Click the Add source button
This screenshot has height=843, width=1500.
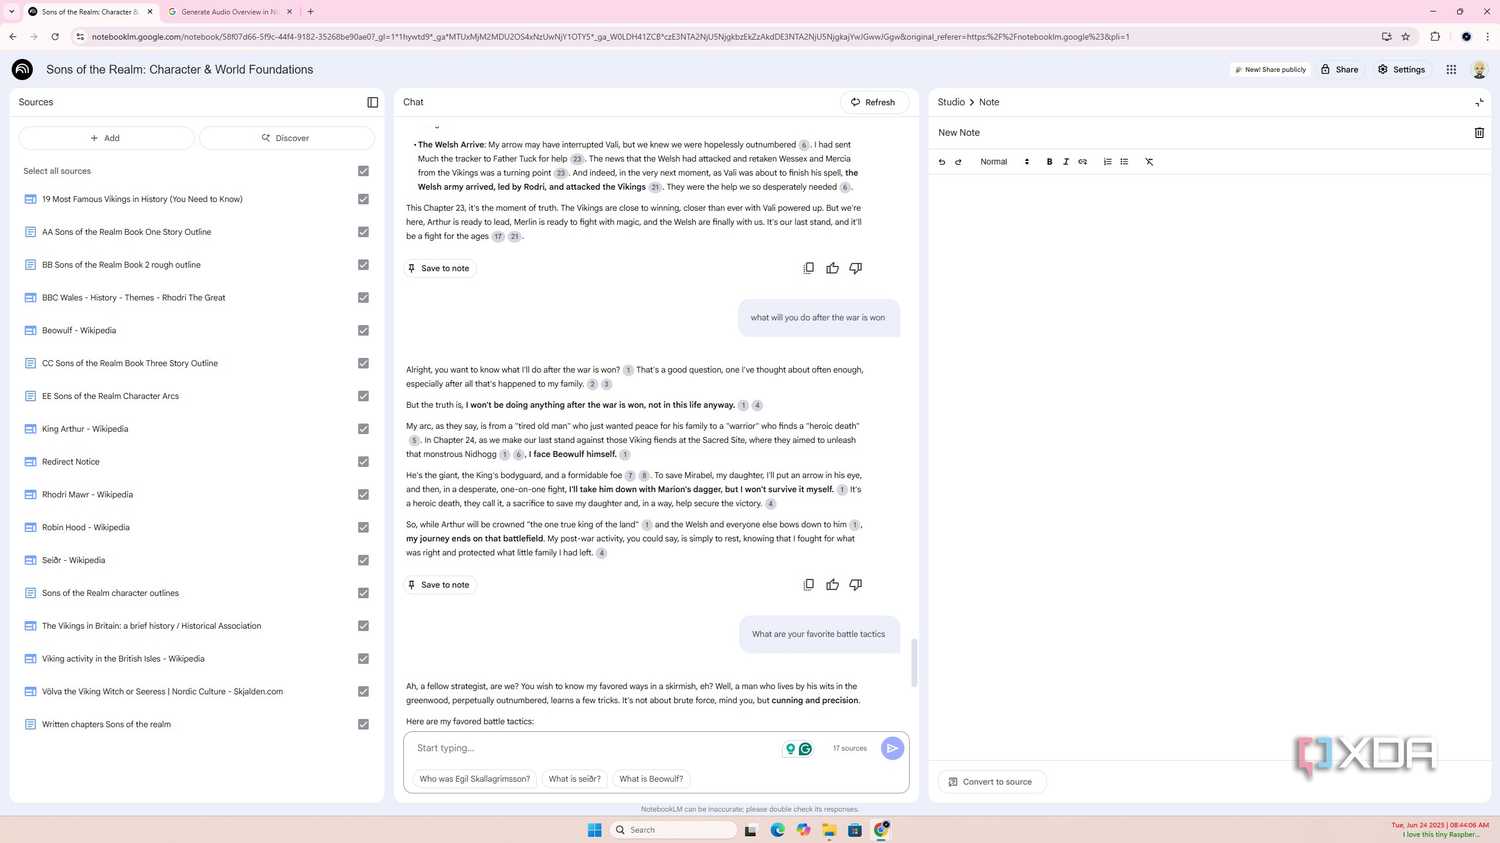point(106,138)
